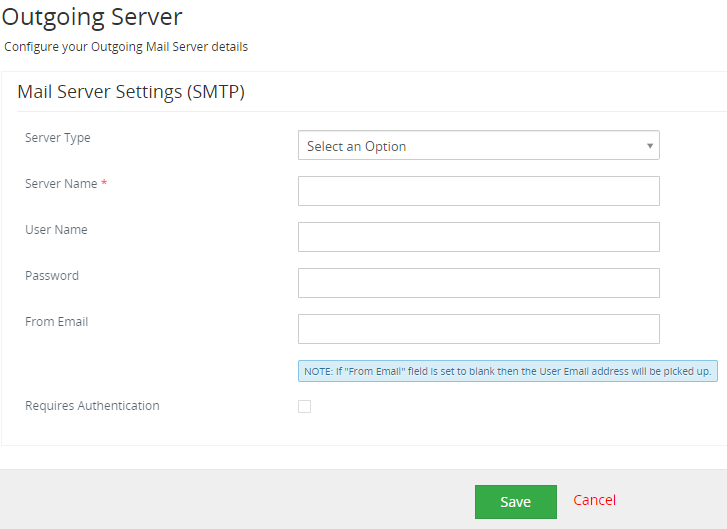Click the 'Server Type' label

pos(57,138)
